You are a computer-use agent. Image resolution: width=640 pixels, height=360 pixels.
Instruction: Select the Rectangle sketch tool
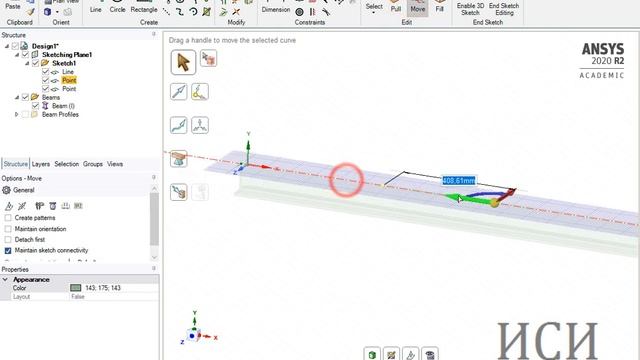pyautogui.click(x=144, y=7)
